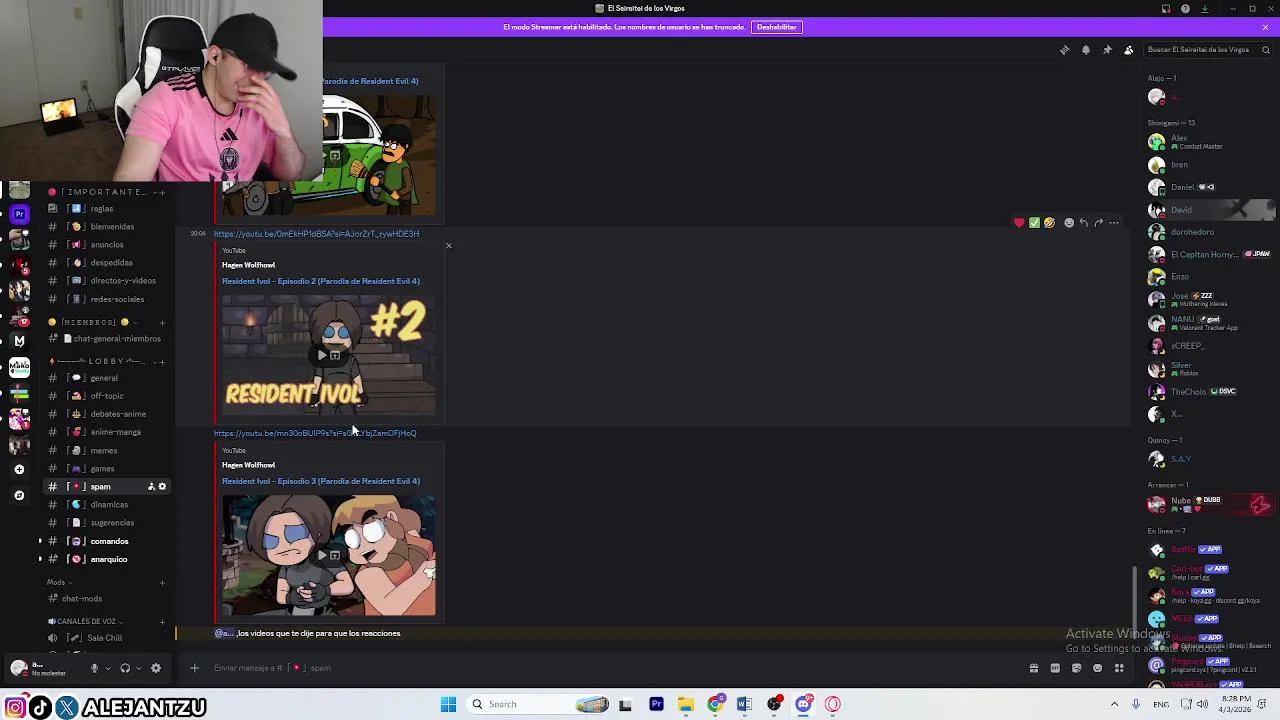Create invite for spam channel
The image size is (1280, 720).
pyautogui.click(x=151, y=487)
